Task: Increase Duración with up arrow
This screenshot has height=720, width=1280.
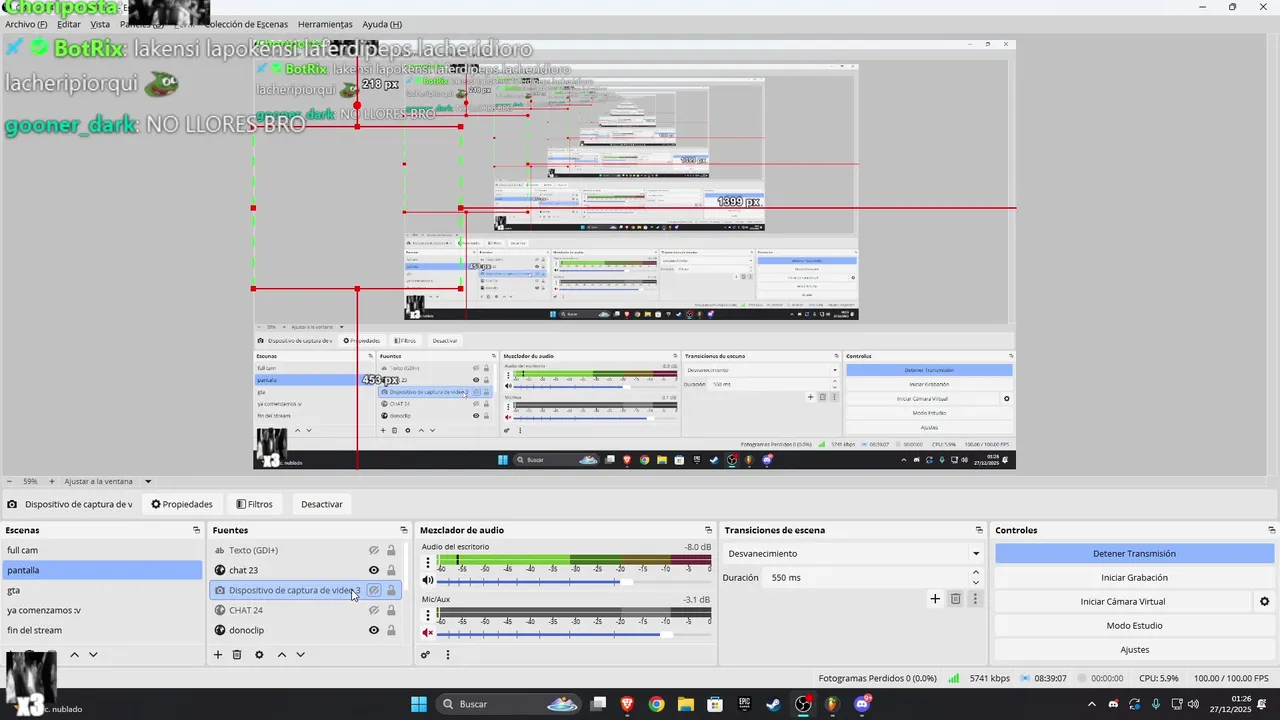Action: [x=976, y=572]
